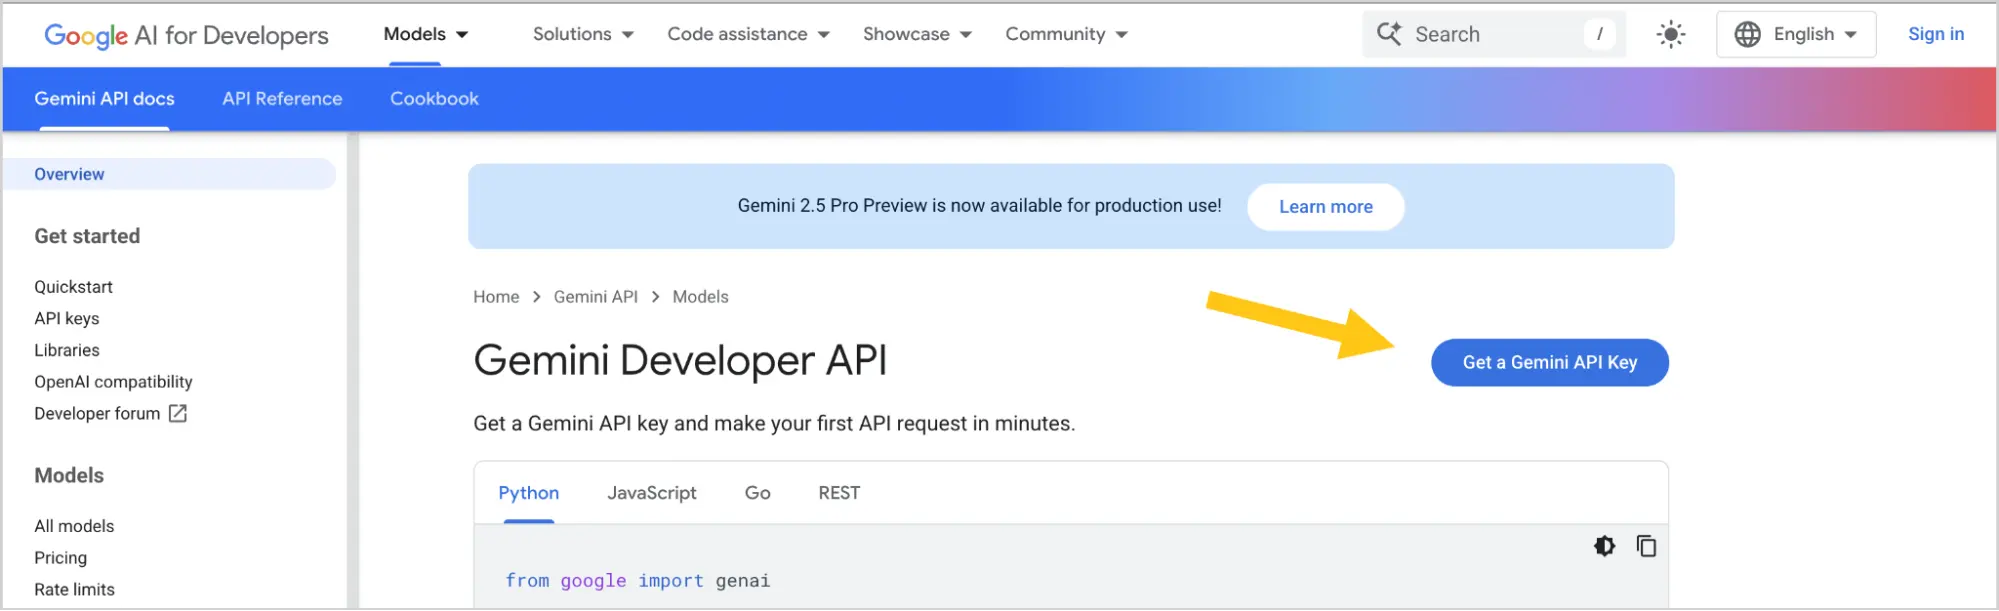Click the Gemini 2.5 Pro Preview banner text
Image resolution: width=1999 pixels, height=611 pixels.
979,206
